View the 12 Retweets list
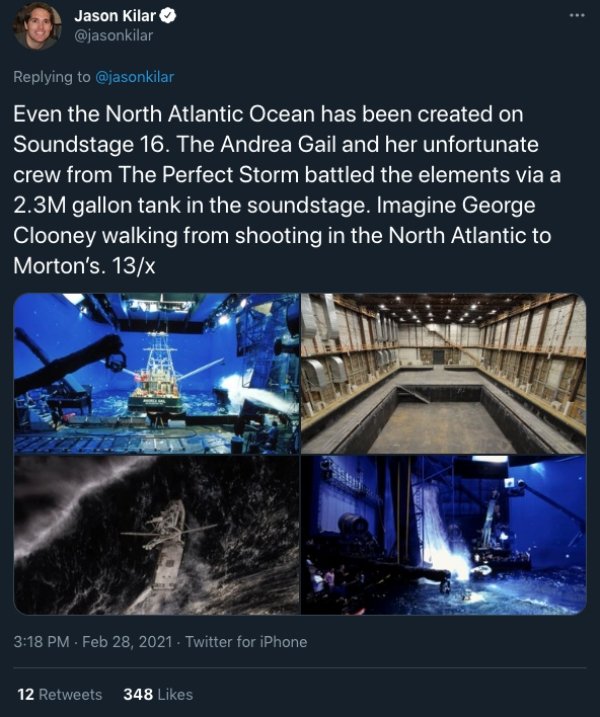Viewport: 600px width, 717px height. 60,694
